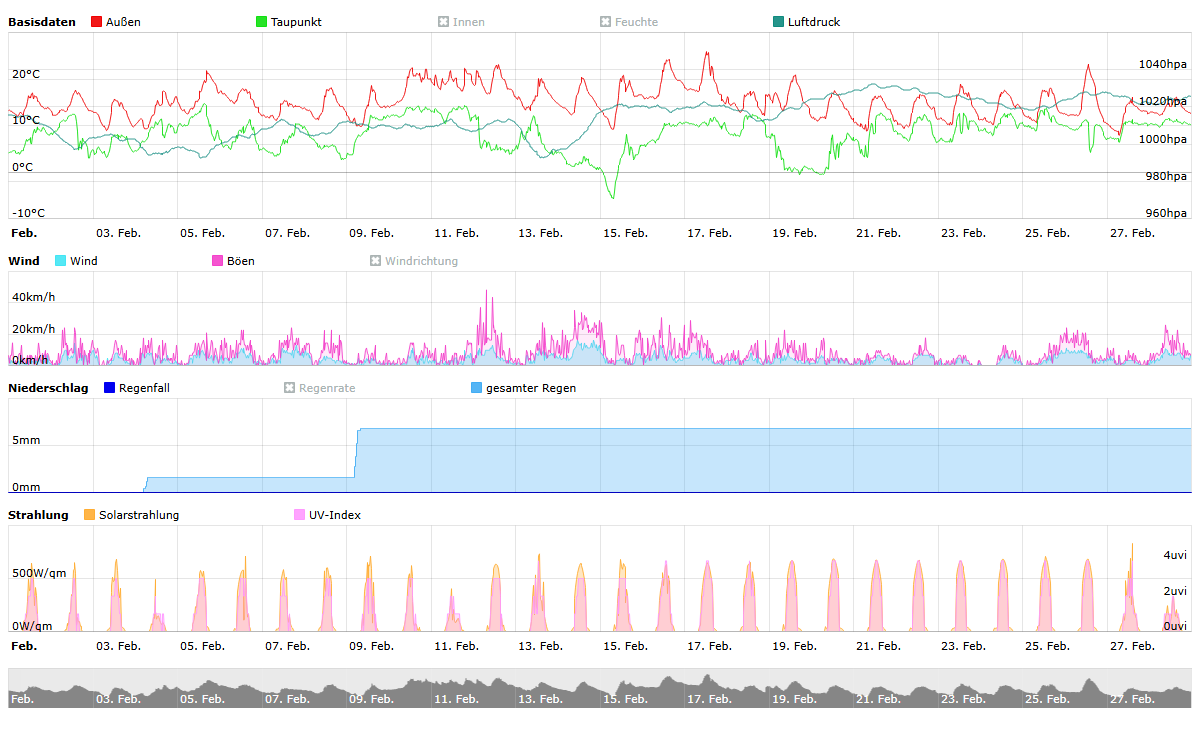The image size is (1200, 750).
Task: Click the tallest solar radiation peak on 27. Feb.
Action: [1132, 545]
